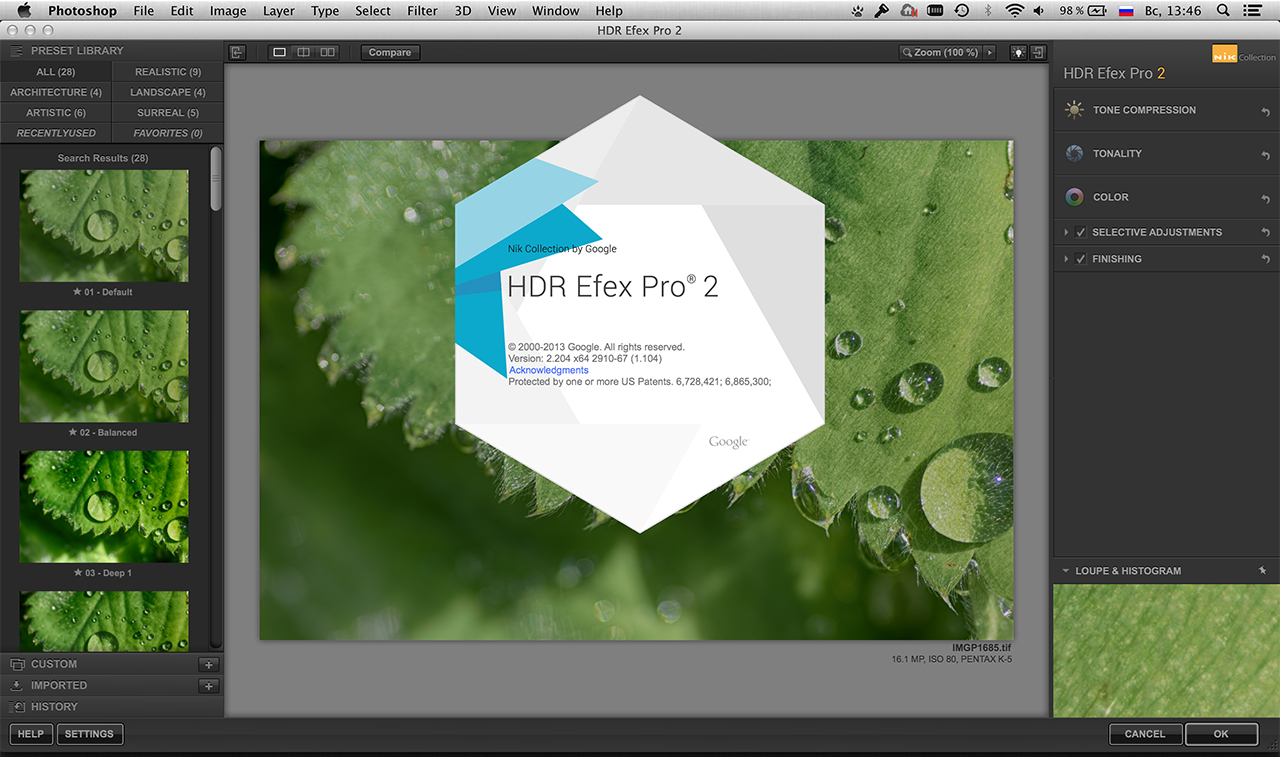Screen dimensions: 1280x757
Task: Import a preset with the plus icon
Action: click(208, 686)
